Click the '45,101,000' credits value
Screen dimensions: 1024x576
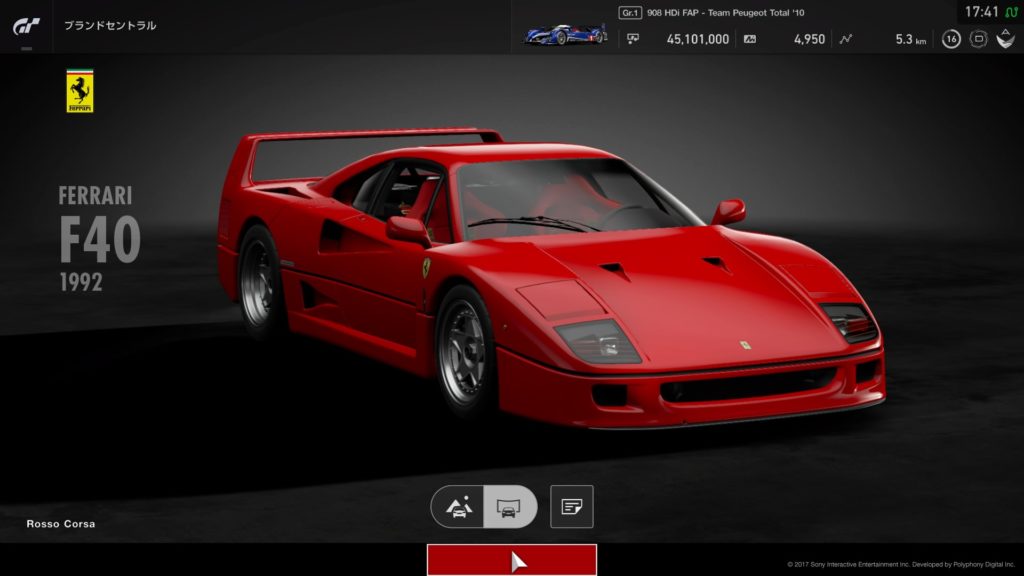click(697, 39)
